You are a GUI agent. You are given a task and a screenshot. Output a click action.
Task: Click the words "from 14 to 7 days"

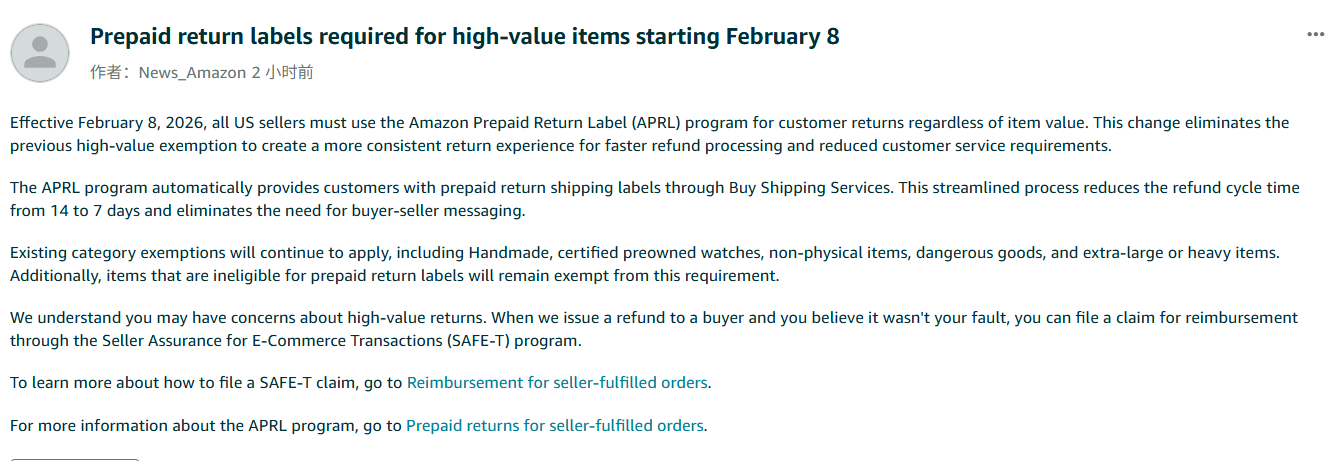click(70, 210)
